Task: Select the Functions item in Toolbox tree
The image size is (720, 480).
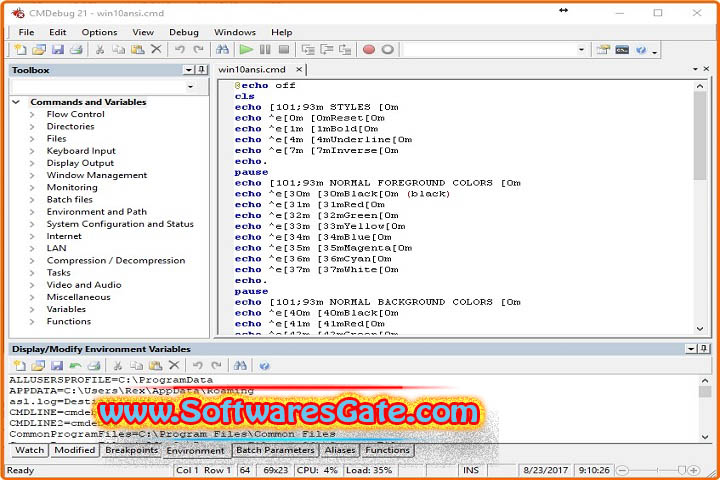Action: (69, 321)
